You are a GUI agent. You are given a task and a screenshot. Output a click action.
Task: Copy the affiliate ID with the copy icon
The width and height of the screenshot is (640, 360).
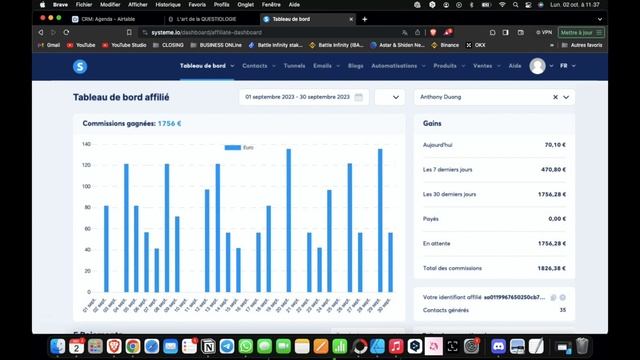point(553,298)
